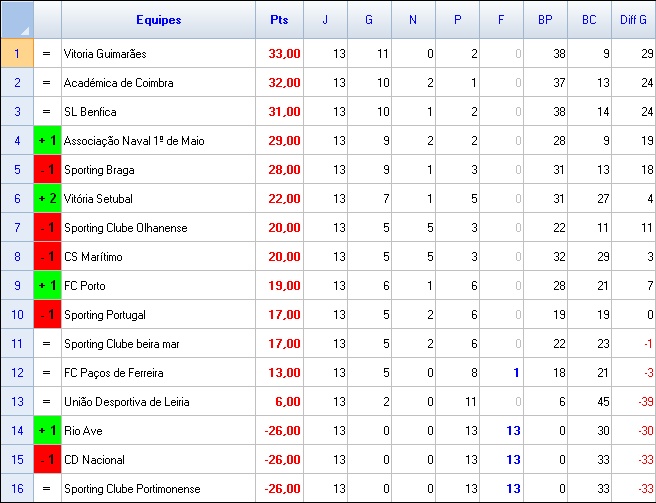
Task: Click the Diff G column header
Action: (x=634, y=20)
